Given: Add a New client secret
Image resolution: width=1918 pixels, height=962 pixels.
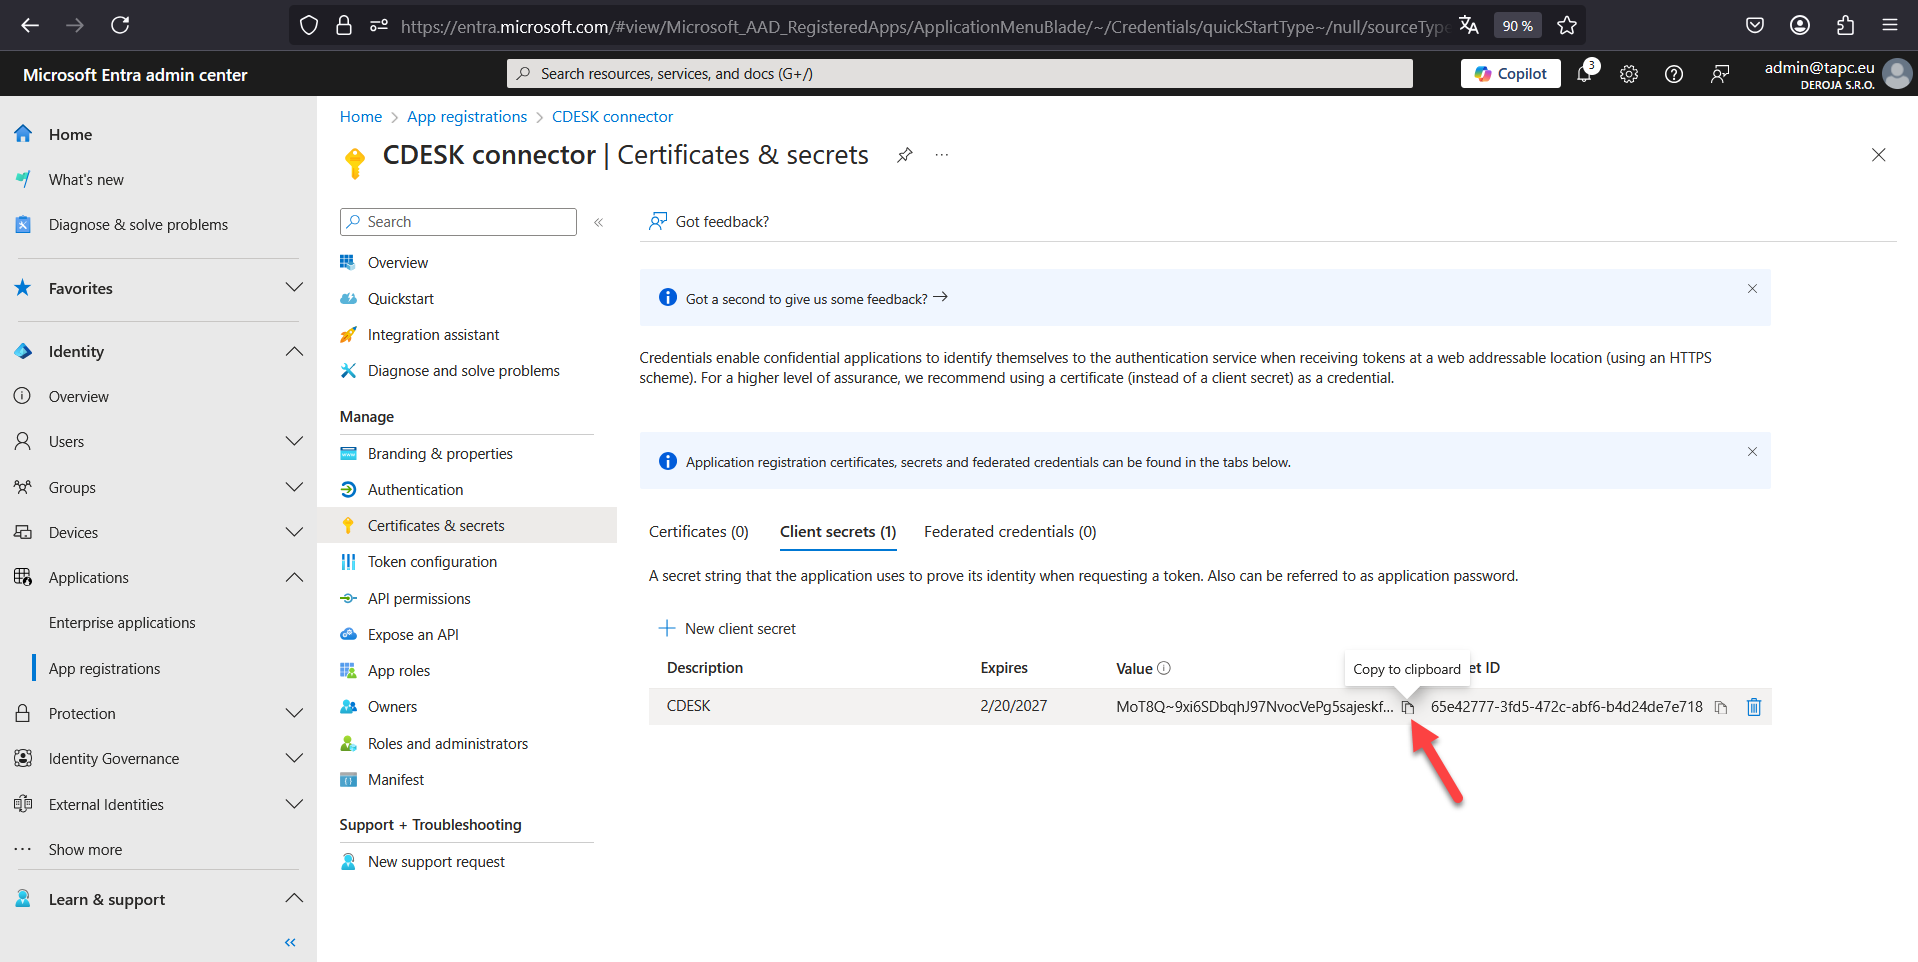Looking at the screenshot, I should tap(727, 628).
